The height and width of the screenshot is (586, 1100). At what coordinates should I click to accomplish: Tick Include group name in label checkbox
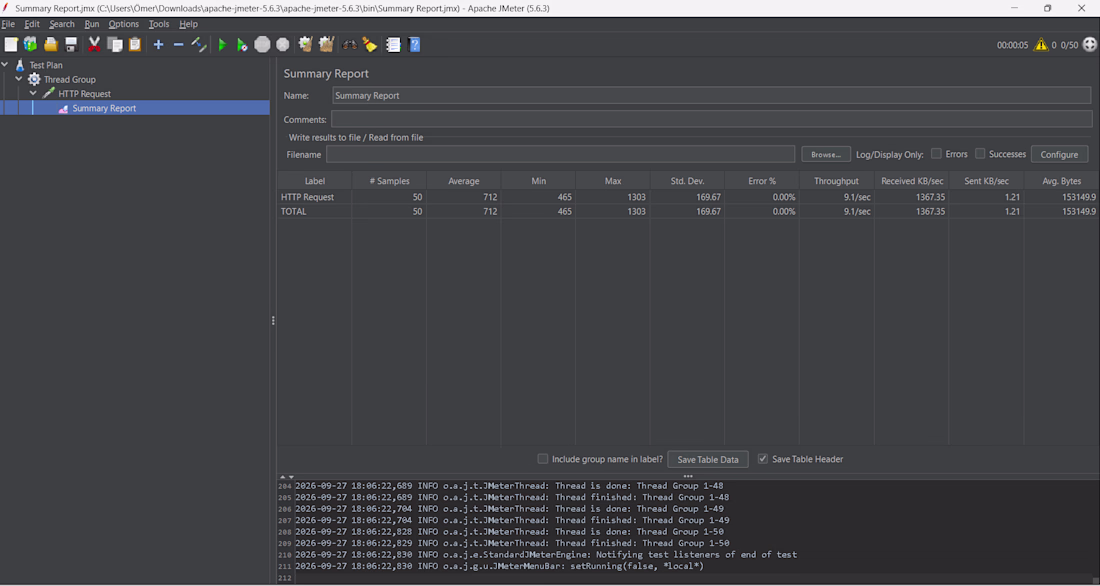click(x=542, y=459)
